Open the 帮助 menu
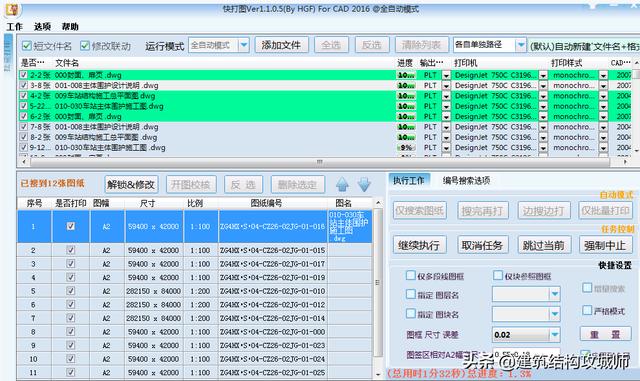640x381 pixels. [70, 27]
